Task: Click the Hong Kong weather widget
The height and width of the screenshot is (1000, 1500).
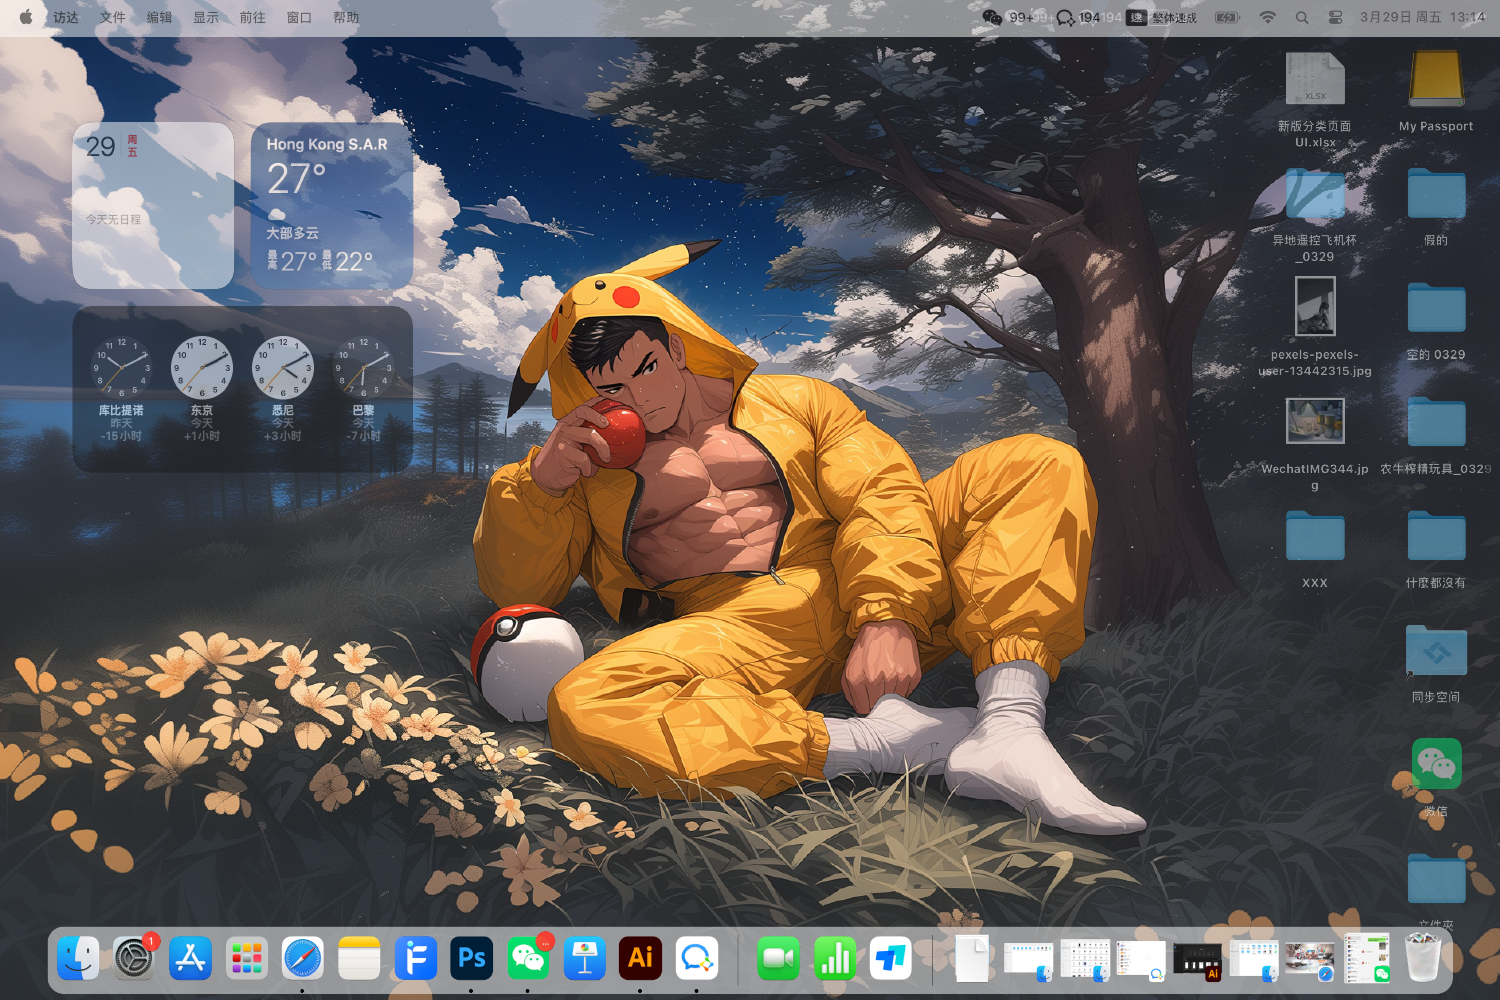Action: click(x=331, y=206)
